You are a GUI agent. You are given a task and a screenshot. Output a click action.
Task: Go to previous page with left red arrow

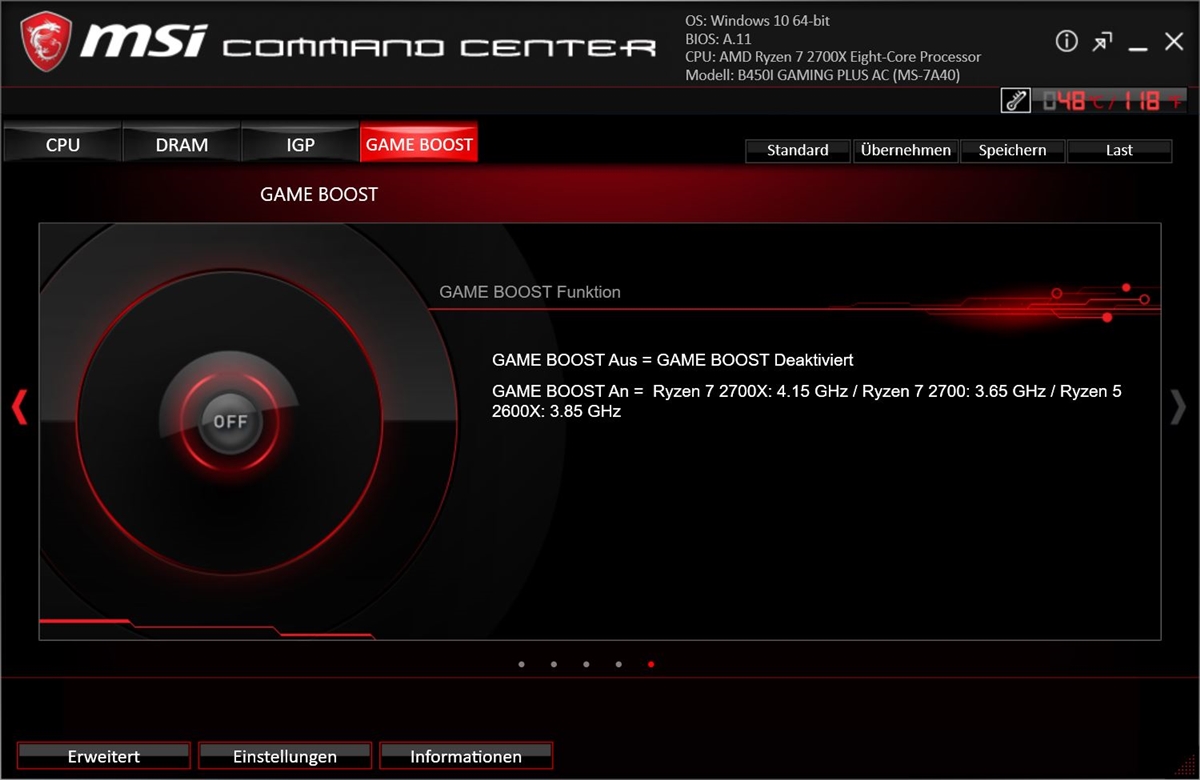(x=18, y=407)
